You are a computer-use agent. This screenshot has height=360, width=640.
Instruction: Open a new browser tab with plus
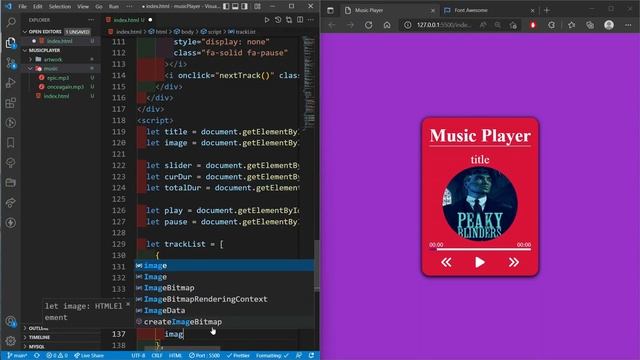[547, 10]
